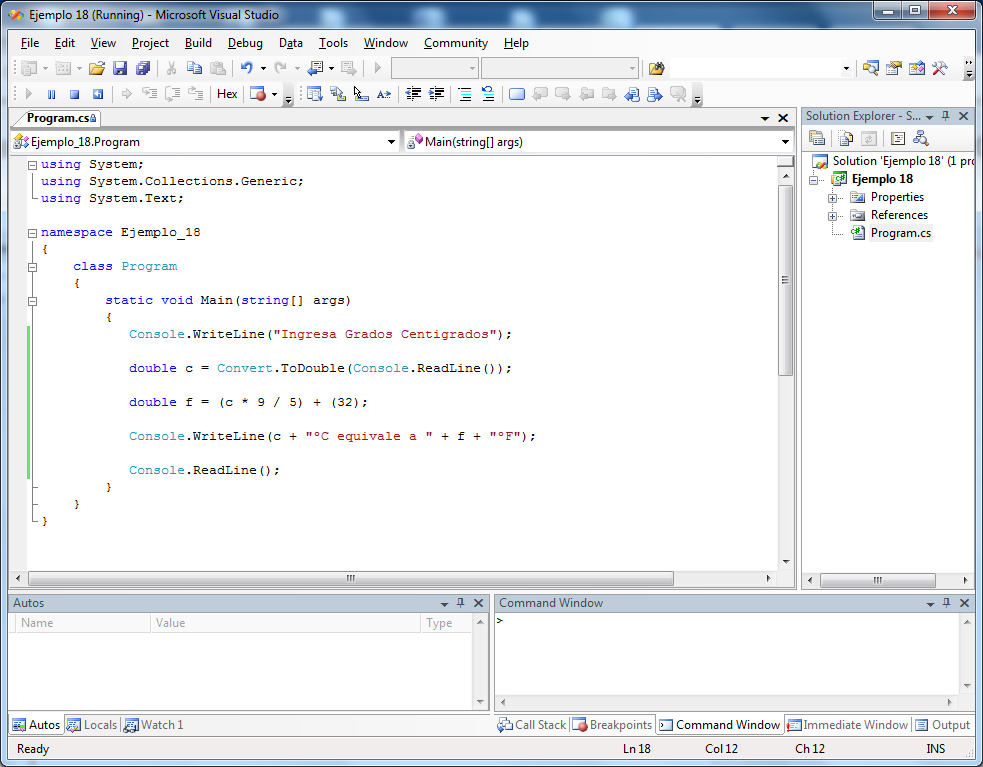Viewport: 983px width, 767px height.
Task: Click the Stop Debugging icon
Action: pyautogui.click(x=73, y=93)
